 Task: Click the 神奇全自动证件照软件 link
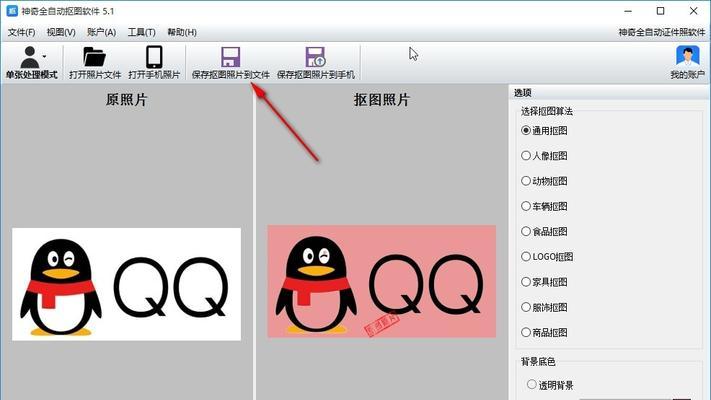click(x=662, y=32)
